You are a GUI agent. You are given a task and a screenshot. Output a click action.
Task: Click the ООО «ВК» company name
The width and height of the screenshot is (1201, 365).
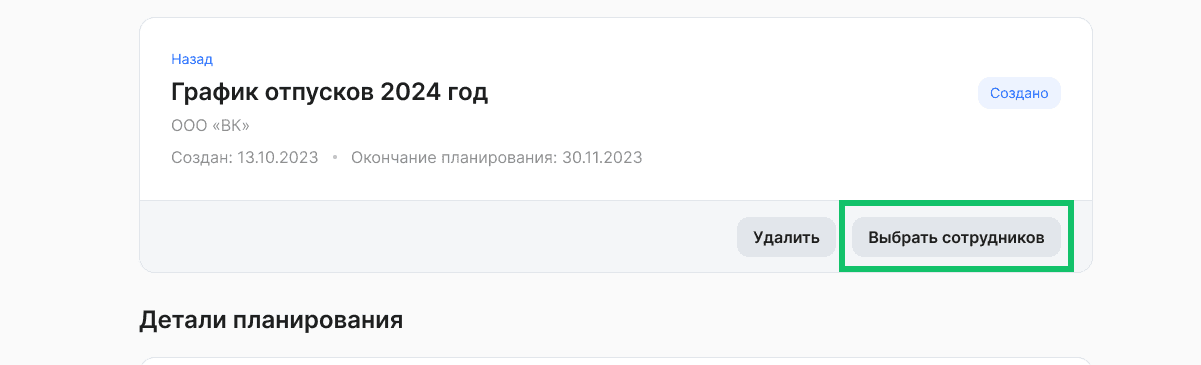[210, 125]
